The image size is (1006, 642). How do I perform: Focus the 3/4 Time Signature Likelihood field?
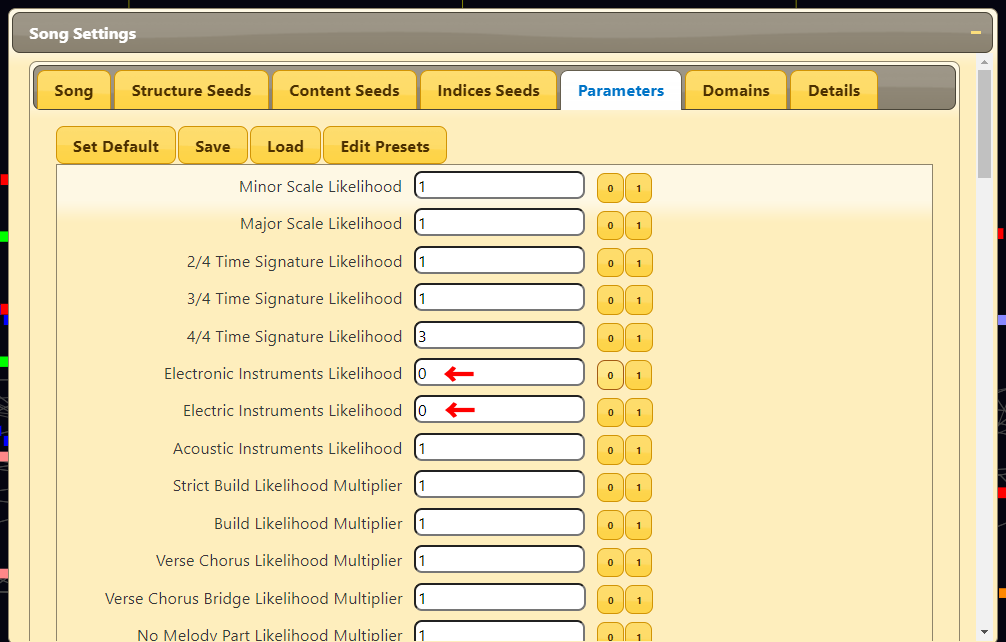pyautogui.click(x=499, y=298)
